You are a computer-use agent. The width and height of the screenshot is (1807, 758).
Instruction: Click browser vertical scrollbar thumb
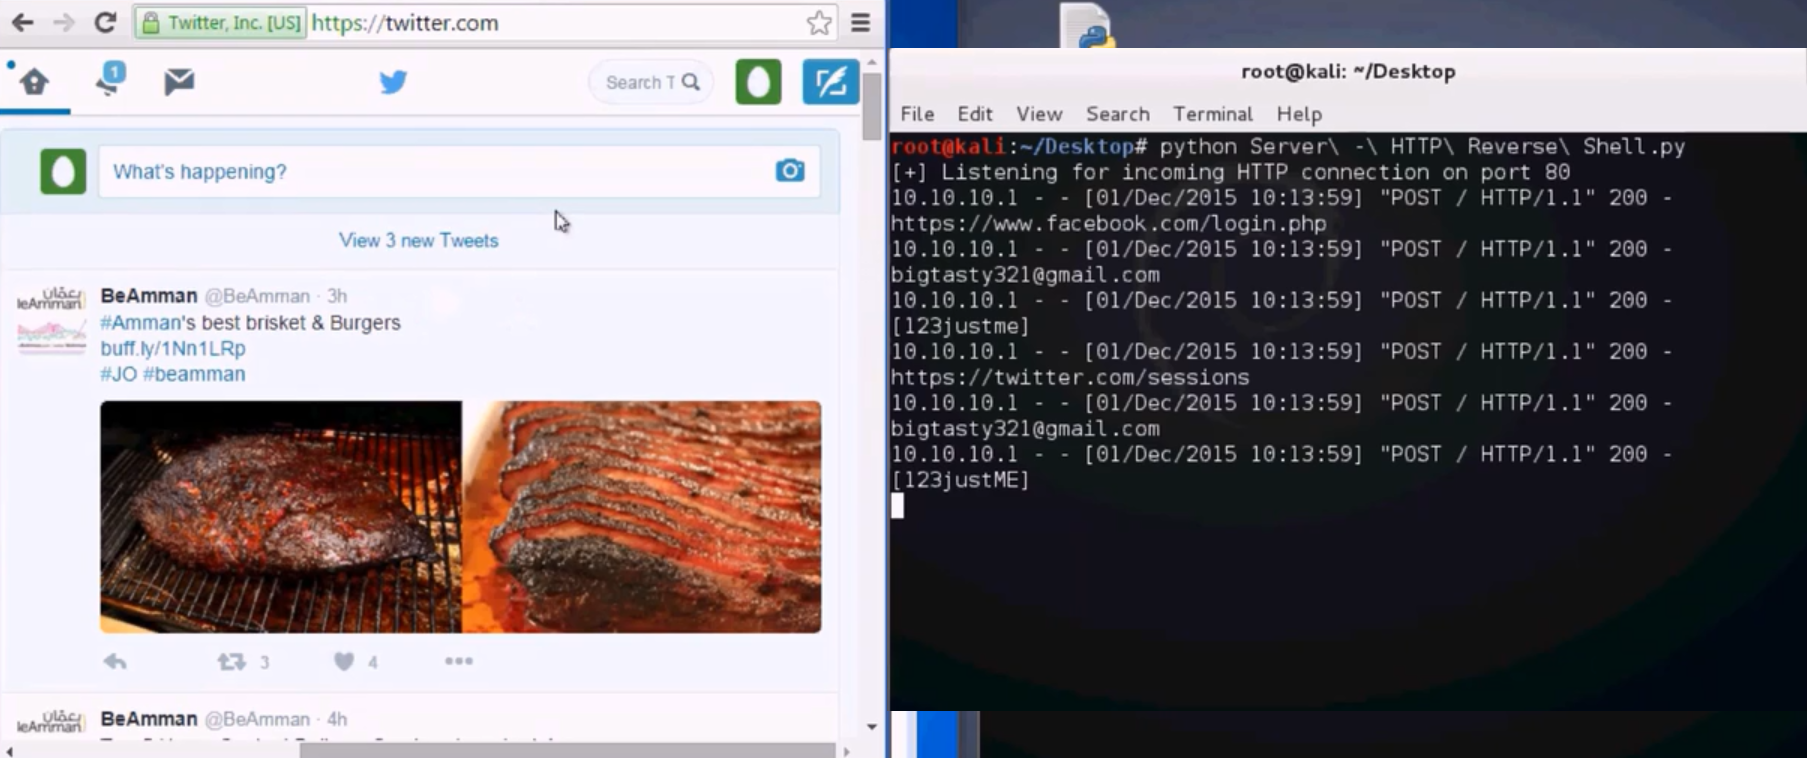click(872, 104)
